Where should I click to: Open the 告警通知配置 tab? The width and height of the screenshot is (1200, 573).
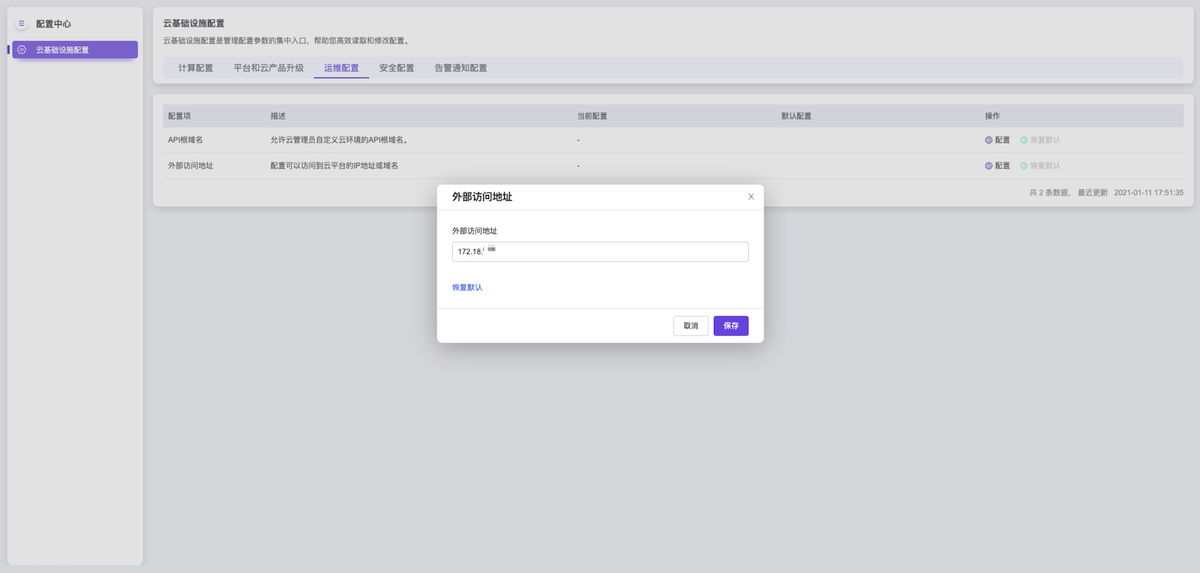460,68
